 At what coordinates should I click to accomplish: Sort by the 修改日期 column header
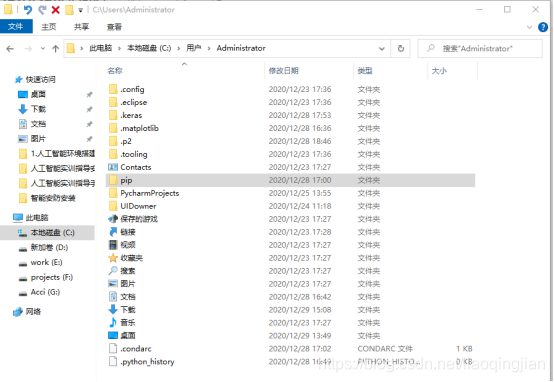pyautogui.click(x=283, y=71)
